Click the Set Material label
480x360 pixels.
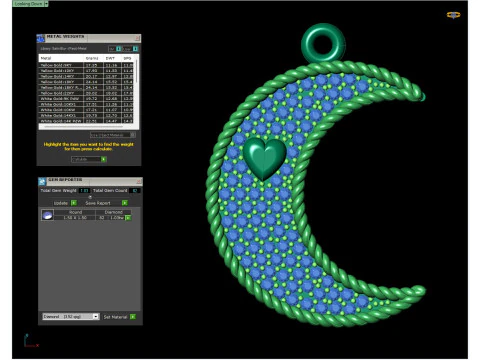pyautogui.click(x=115, y=317)
